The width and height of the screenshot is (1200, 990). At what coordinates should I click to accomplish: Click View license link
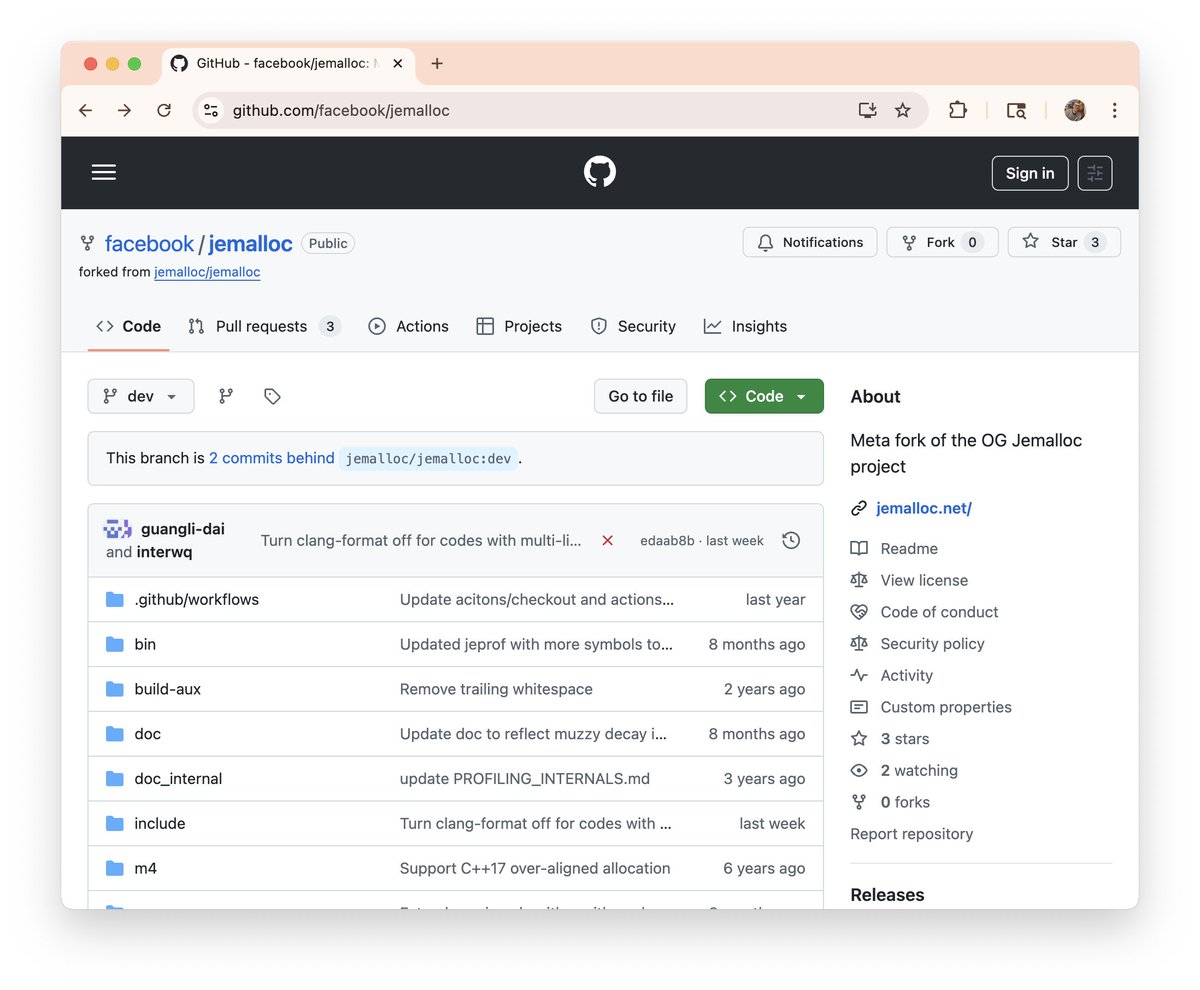(x=924, y=580)
